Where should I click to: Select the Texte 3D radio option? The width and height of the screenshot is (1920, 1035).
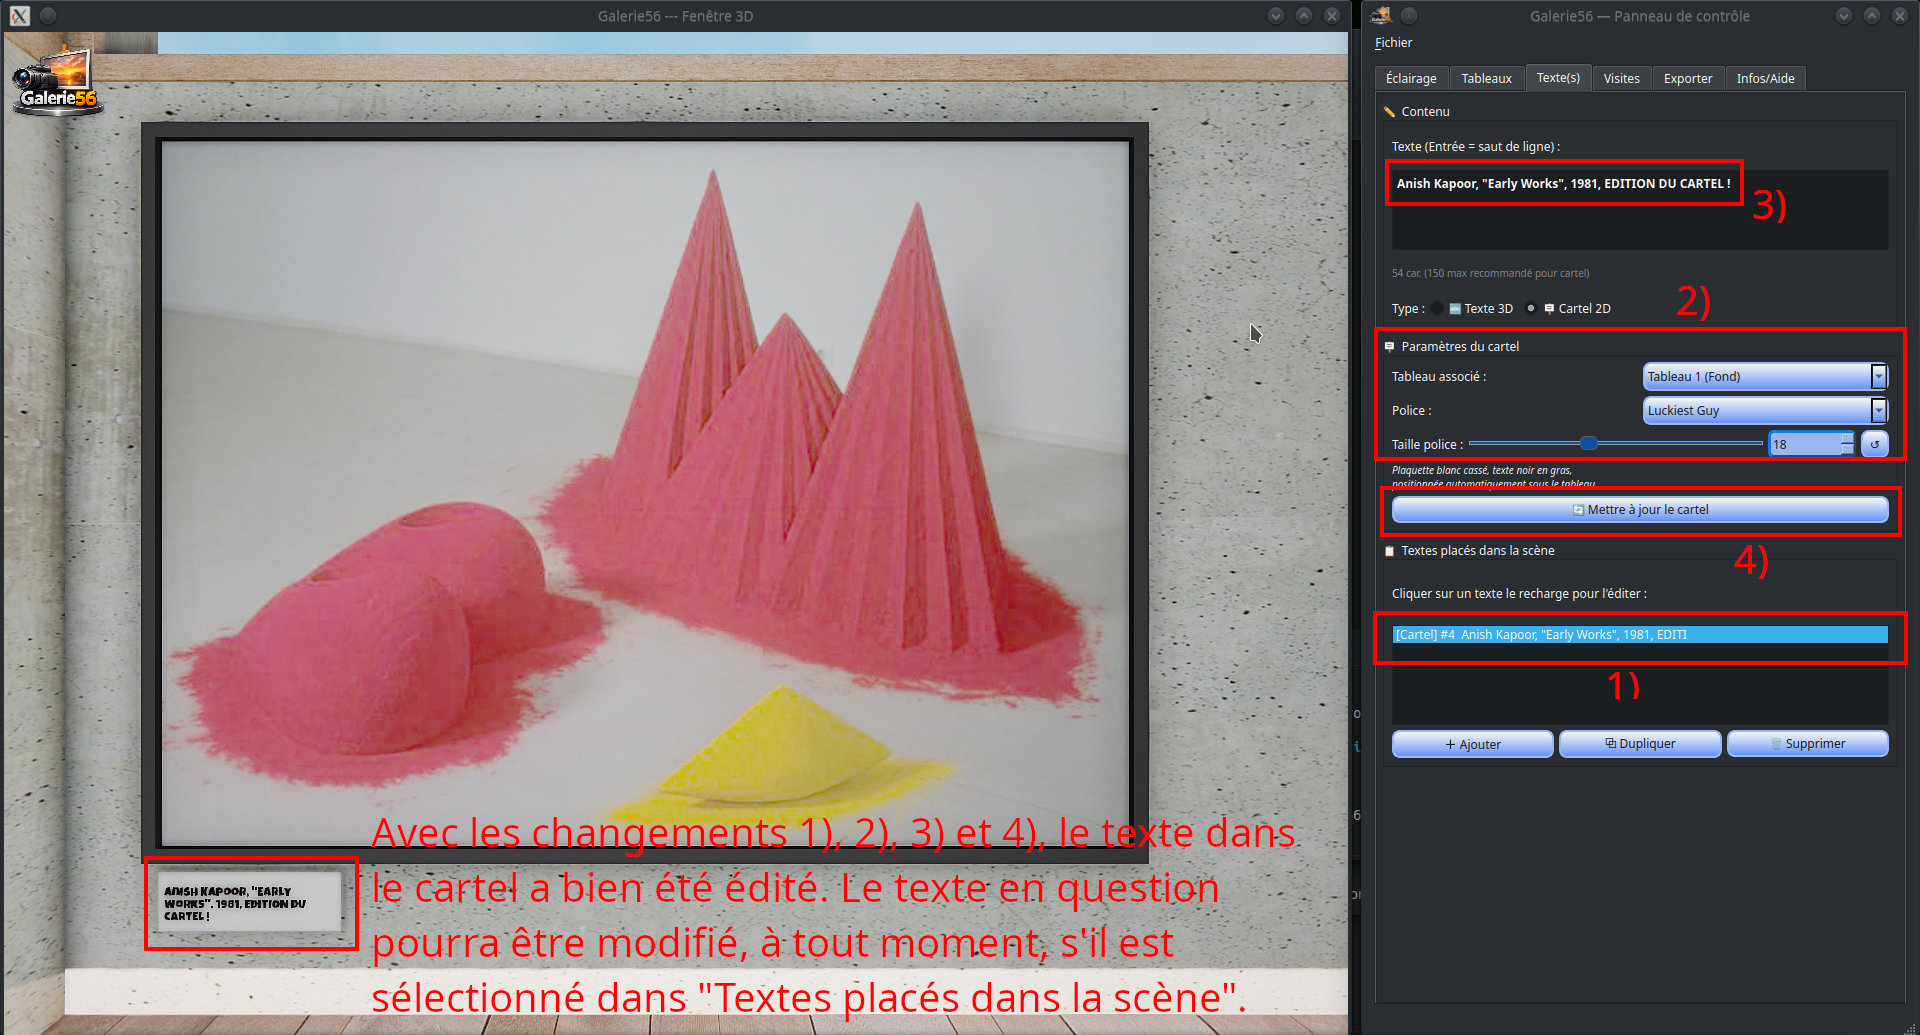1437,309
